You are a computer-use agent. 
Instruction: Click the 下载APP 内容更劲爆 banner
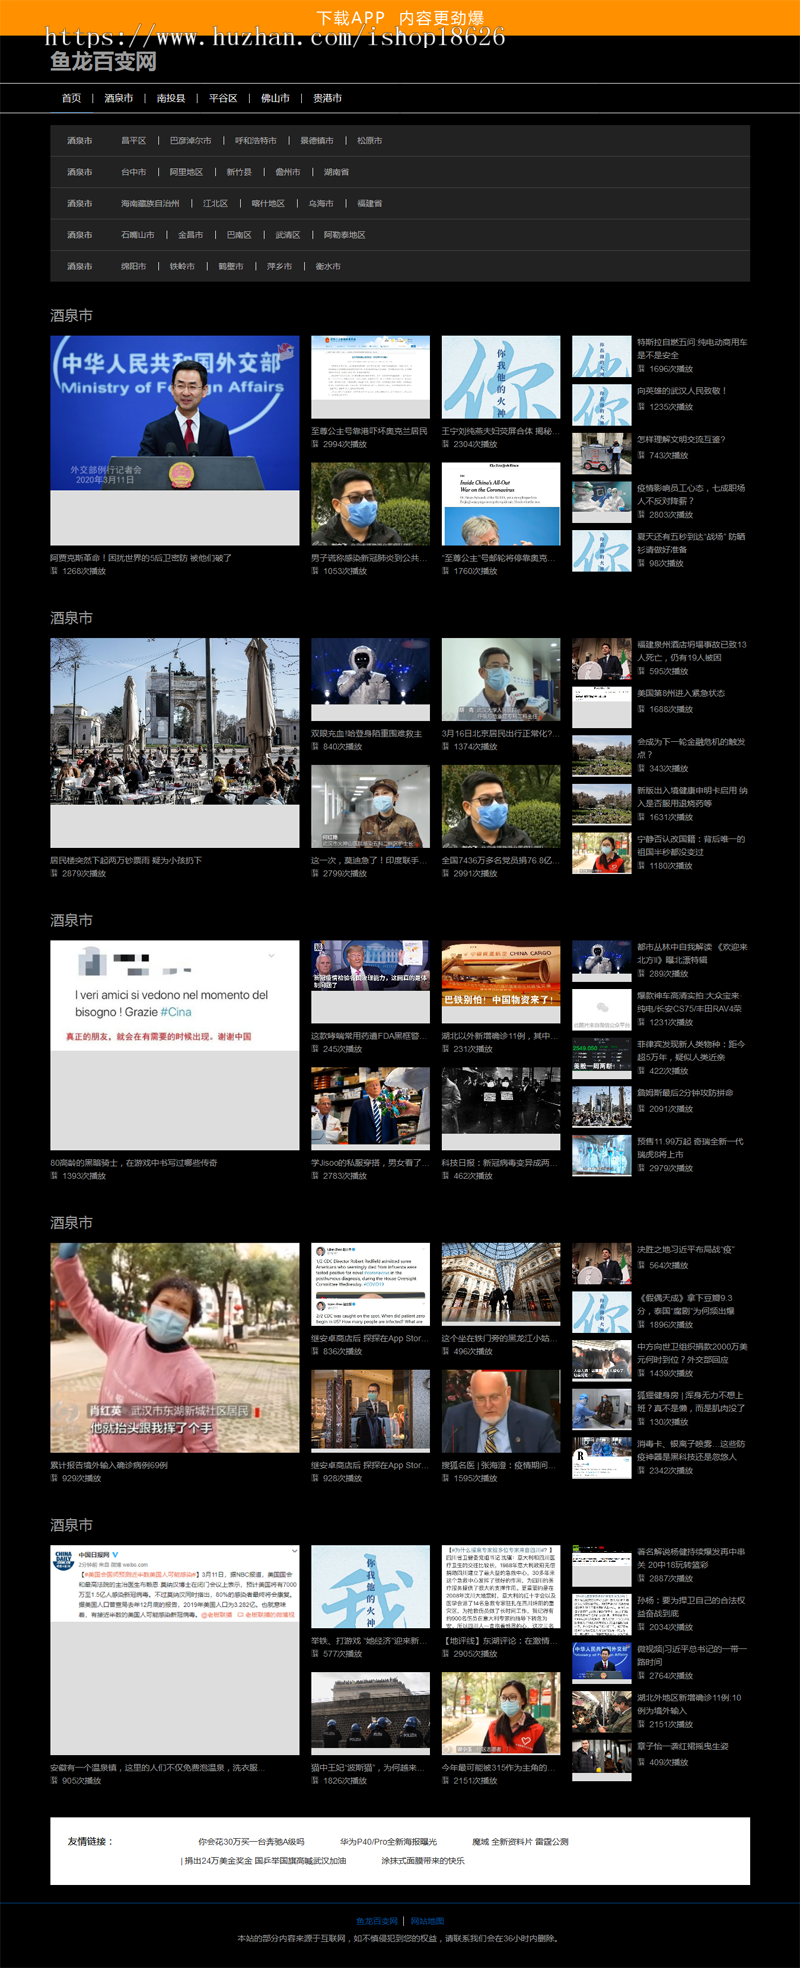coord(400,17)
